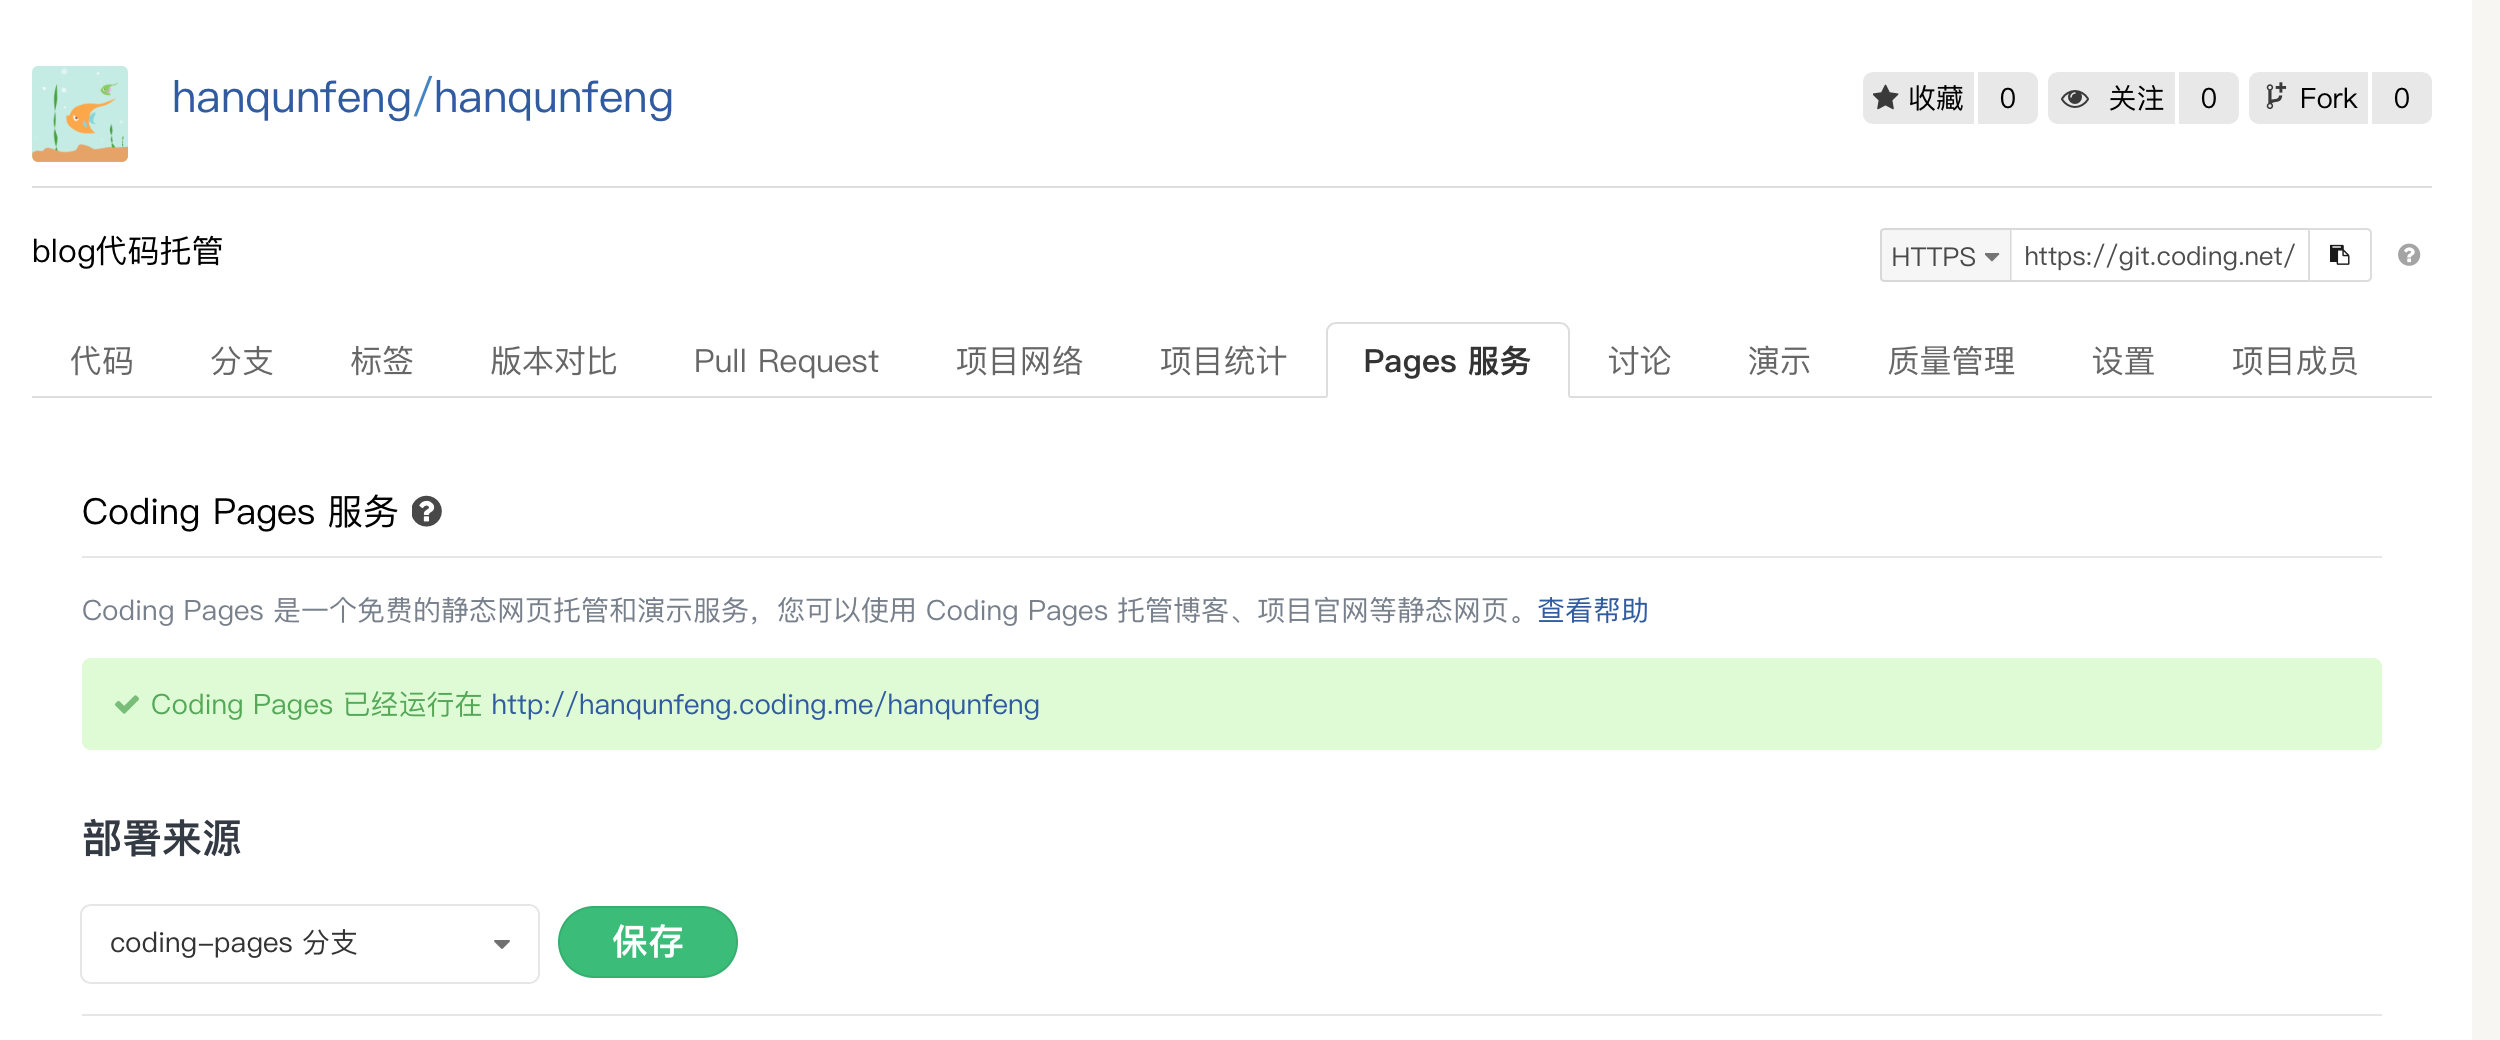The height and width of the screenshot is (1040, 2500).
Task: Open the fish project avatar image
Action: [80, 113]
